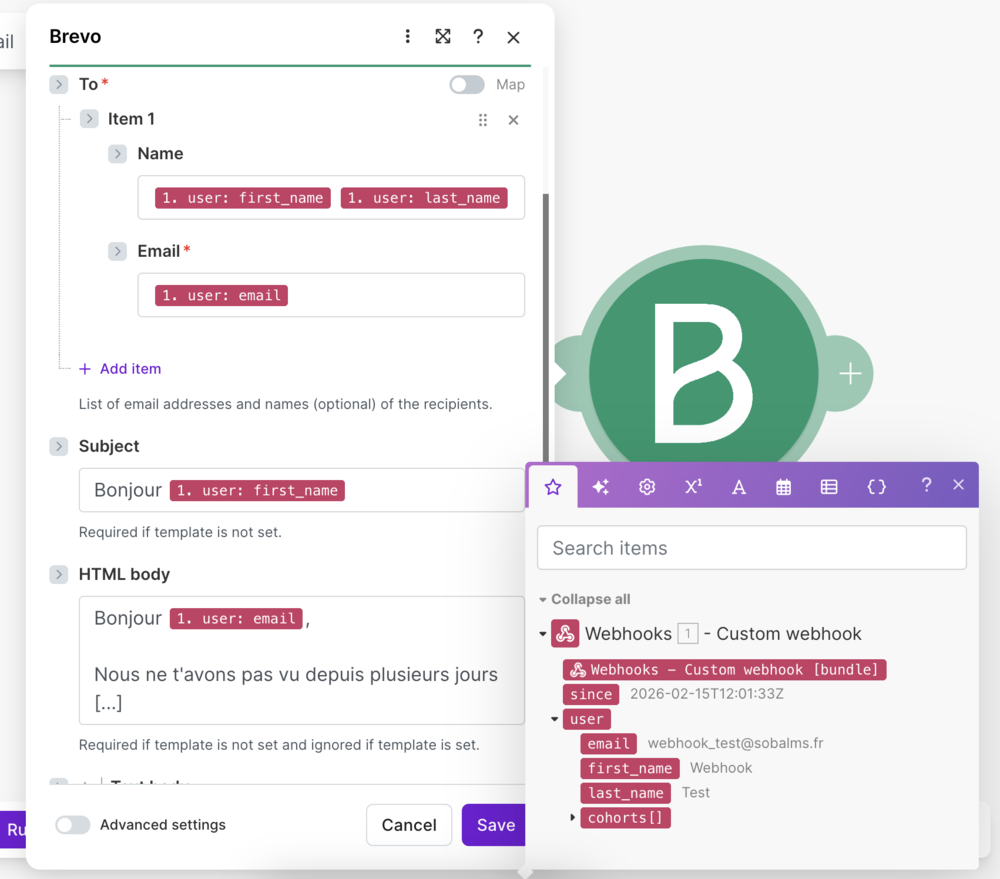Viewport: 1000px width, 879px height.
Task: Open the Brevo module three-dot options menu
Action: [x=407, y=37]
